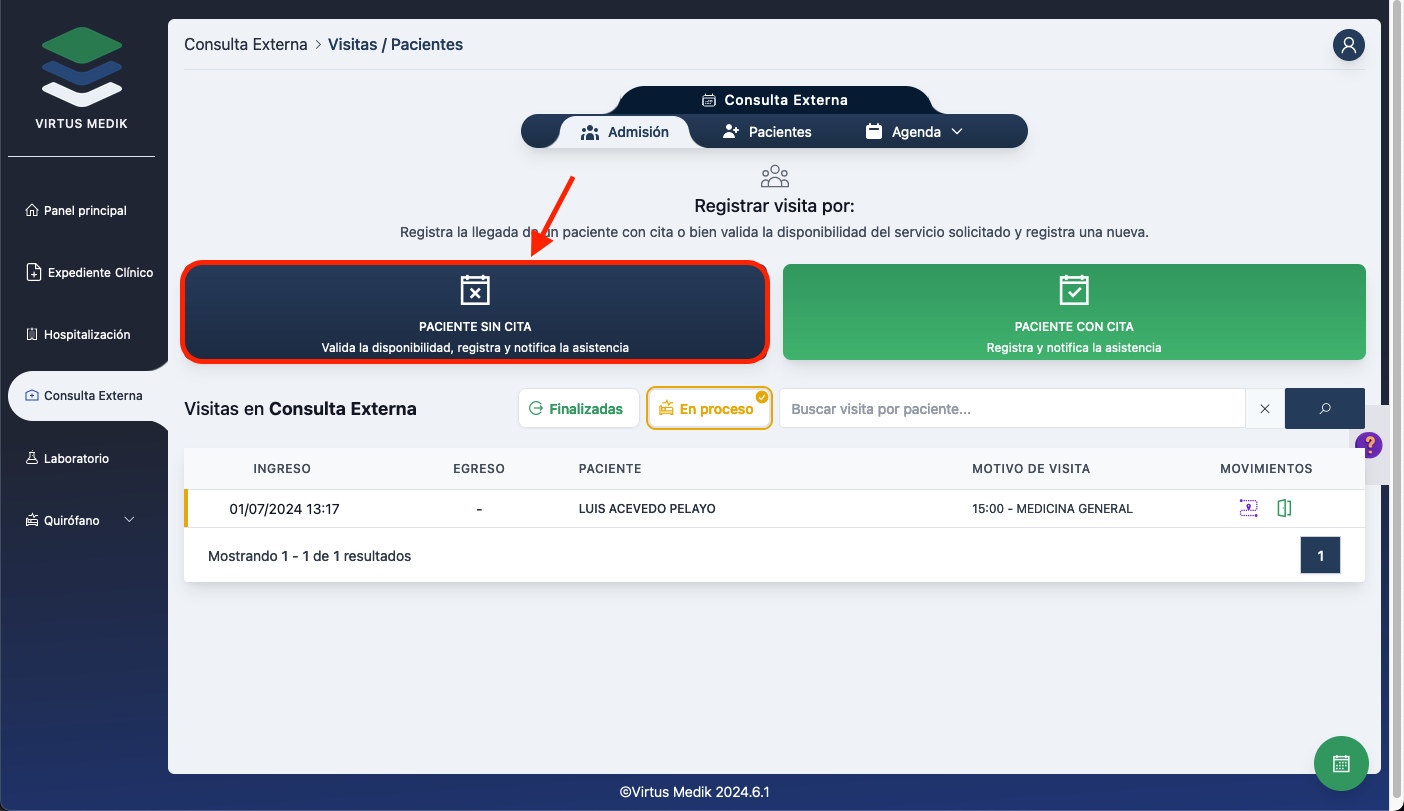Click the Consulta Externa breadcrumb link

246,44
